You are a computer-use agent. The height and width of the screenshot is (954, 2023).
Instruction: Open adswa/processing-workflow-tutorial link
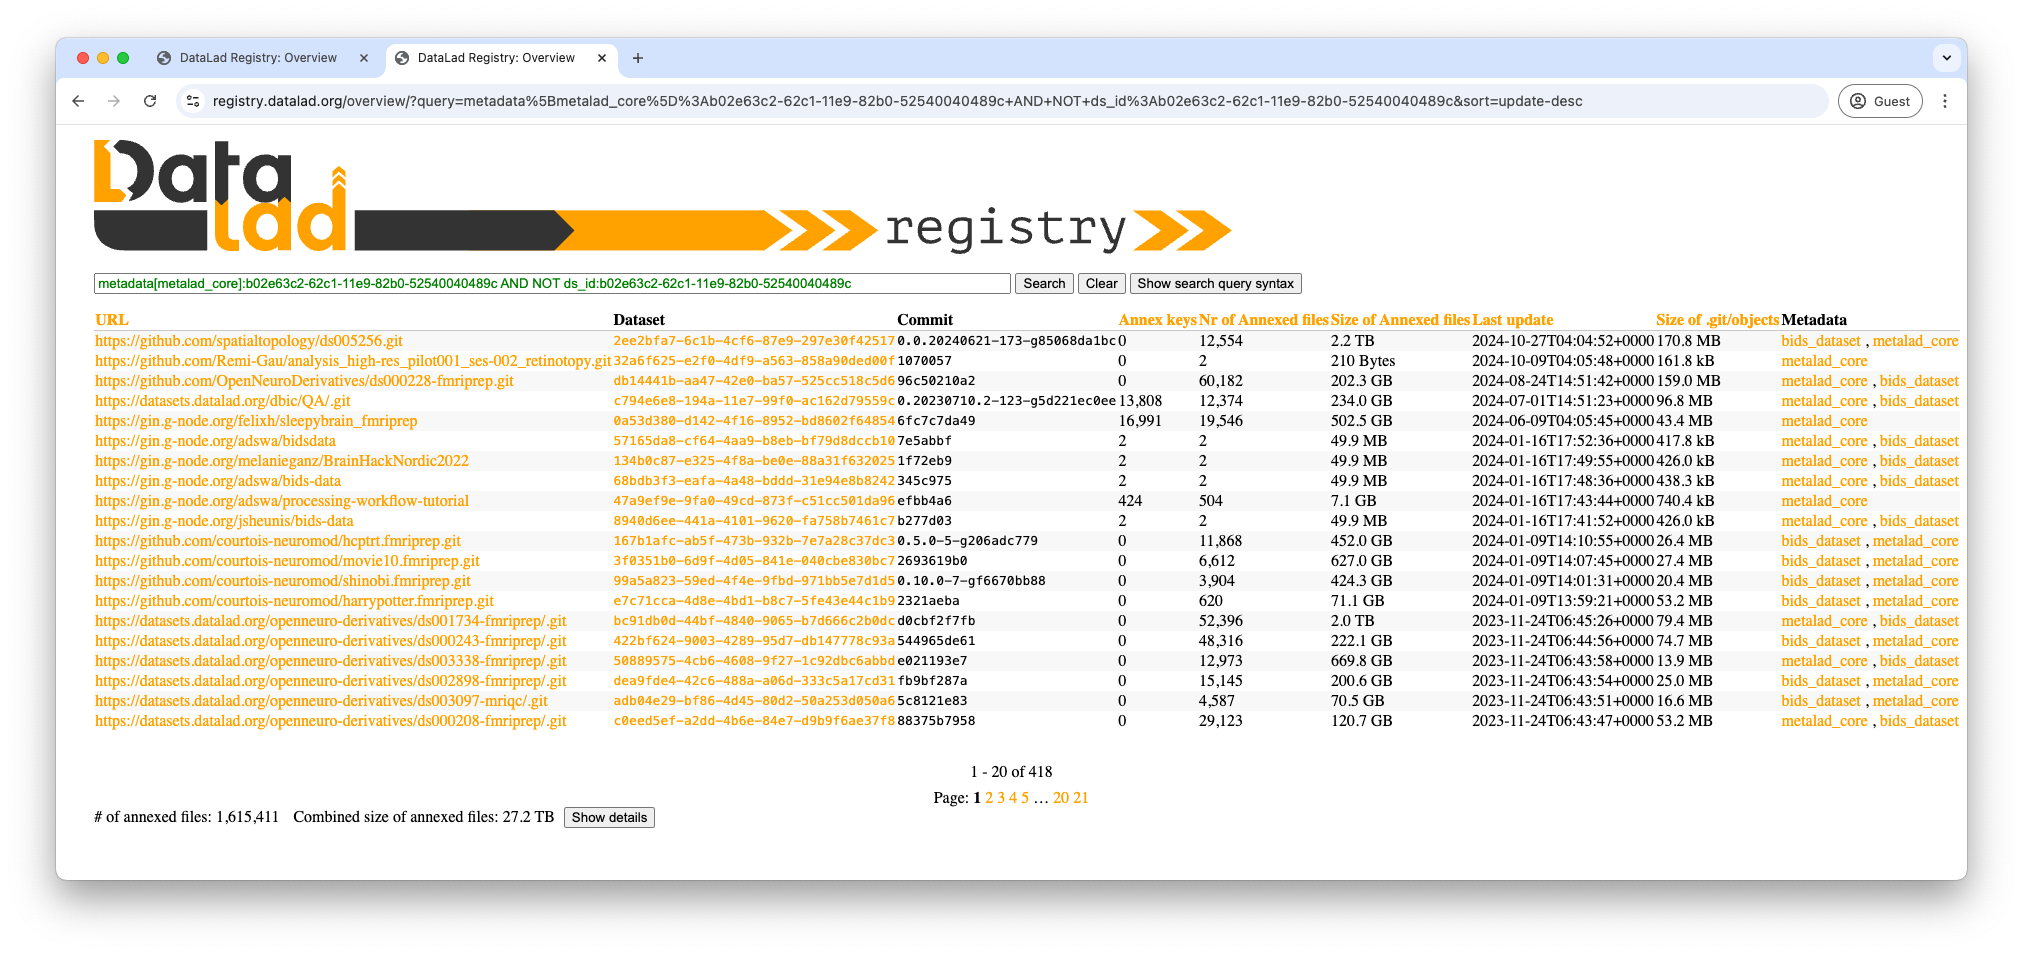pos(282,501)
